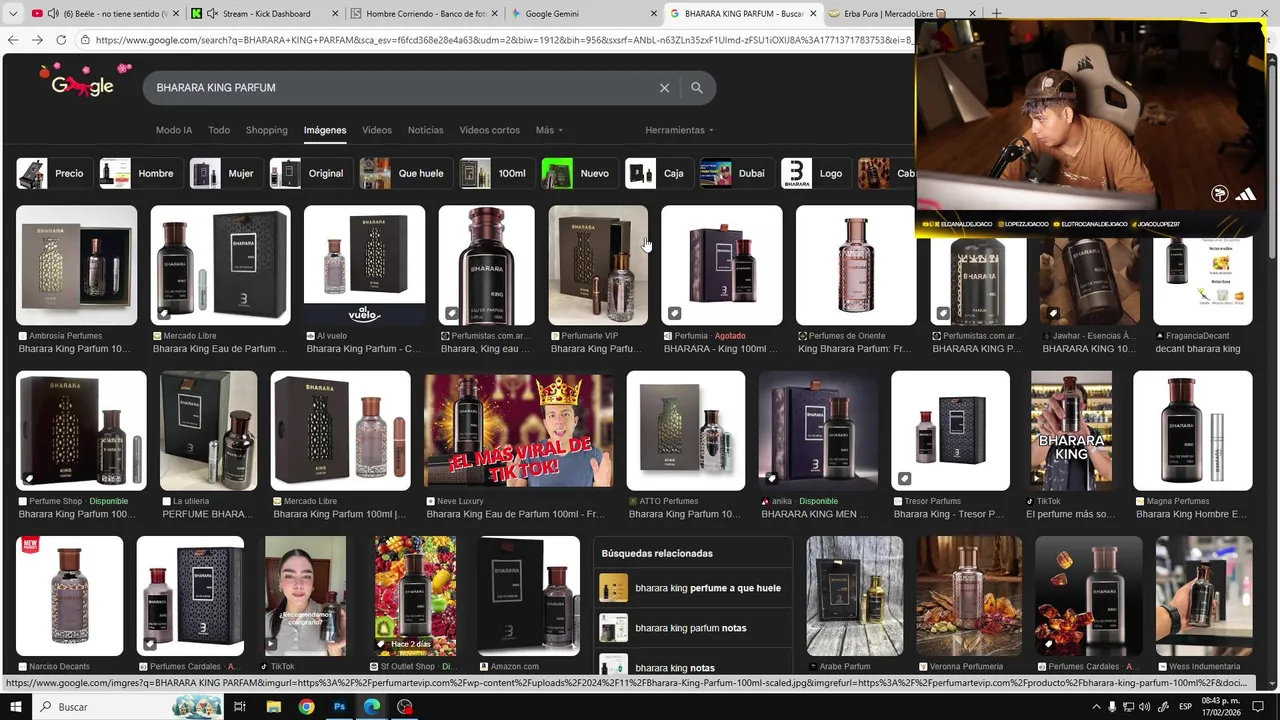The image size is (1280, 720).
Task: Close the Google Gemini tab
Action: pyautogui.click(x=654, y=14)
